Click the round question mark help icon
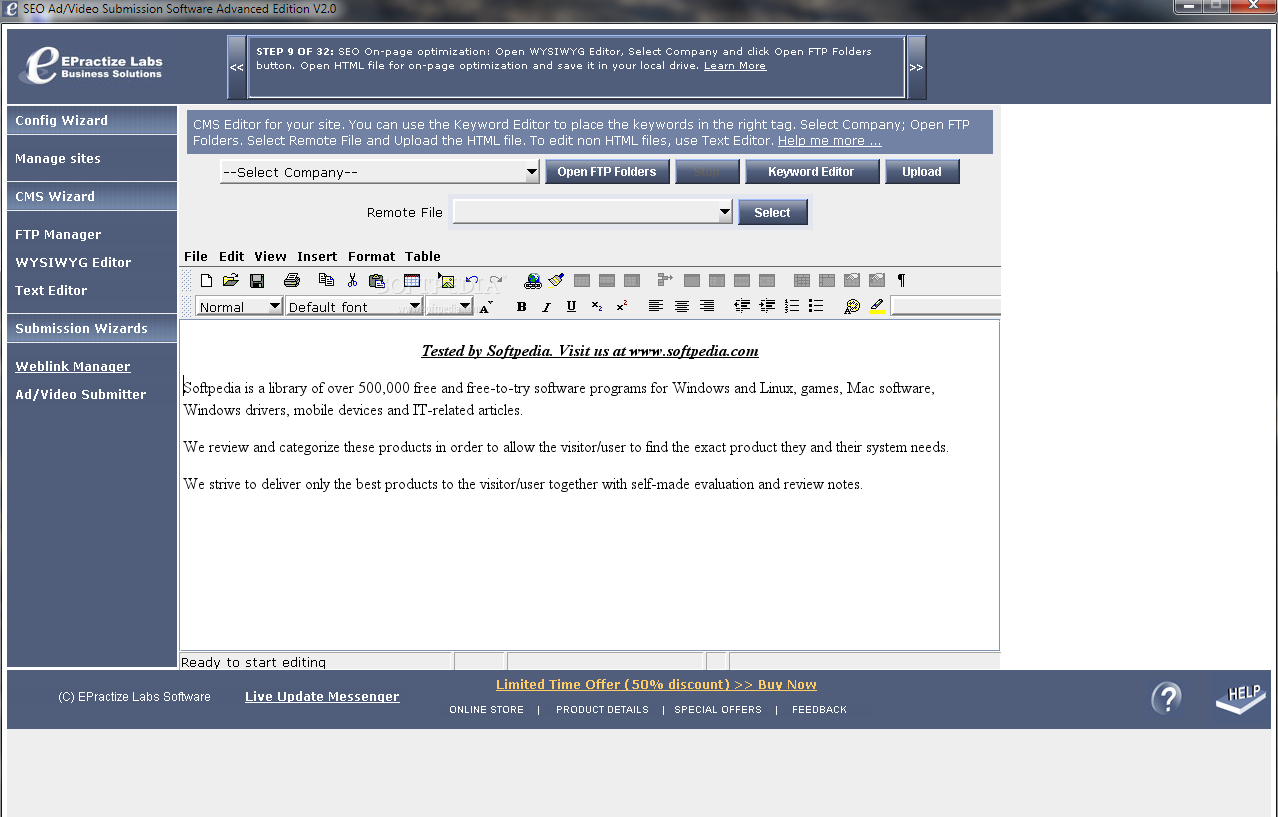1278x817 pixels. (x=1167, y=697)
